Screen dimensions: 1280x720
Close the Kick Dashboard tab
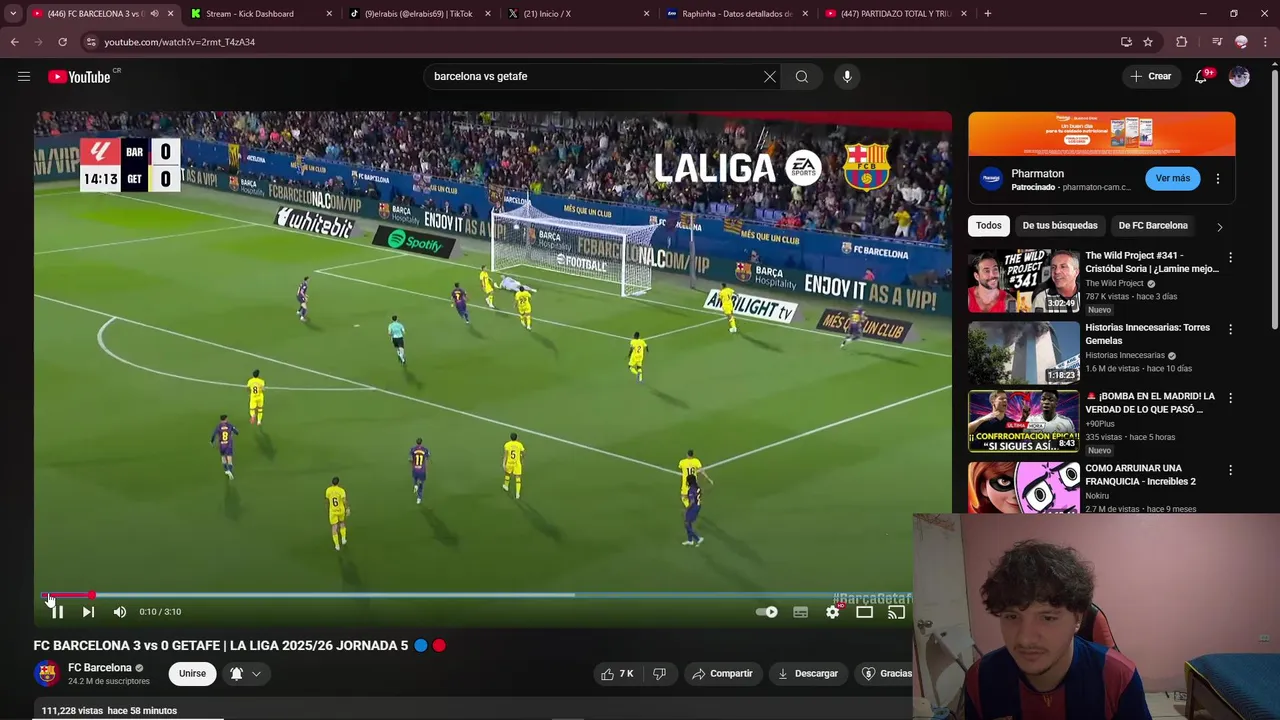click(x=329, y=14)
